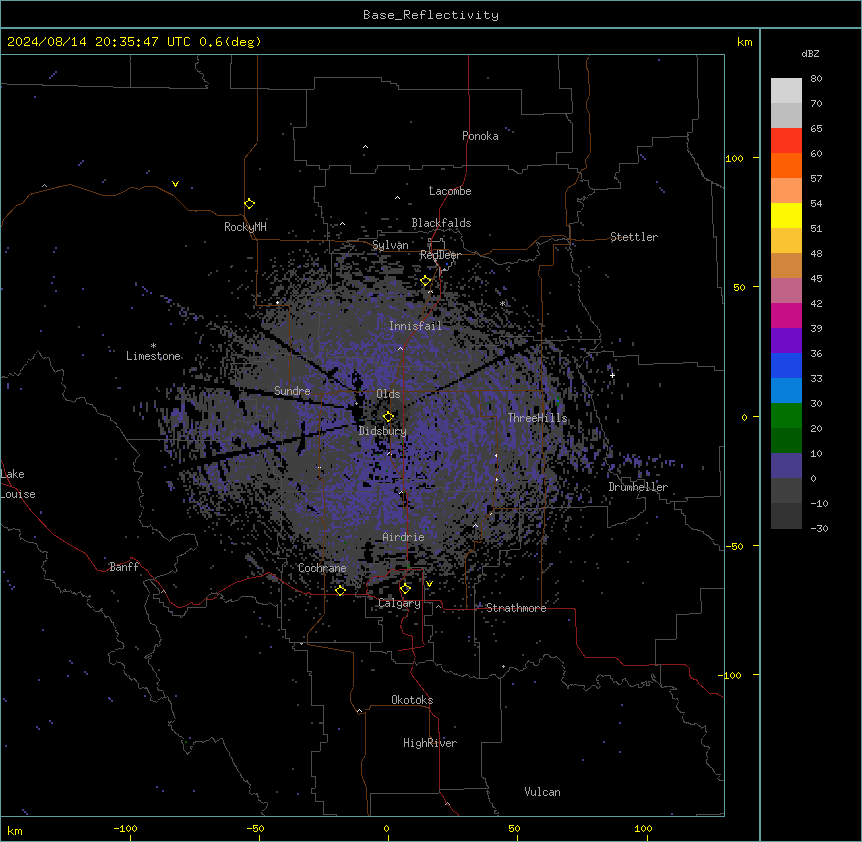Click the yellow V marker northwest of RockyMH
The width and height of the screenshot is (862, 842).
(x=175, y=184)
